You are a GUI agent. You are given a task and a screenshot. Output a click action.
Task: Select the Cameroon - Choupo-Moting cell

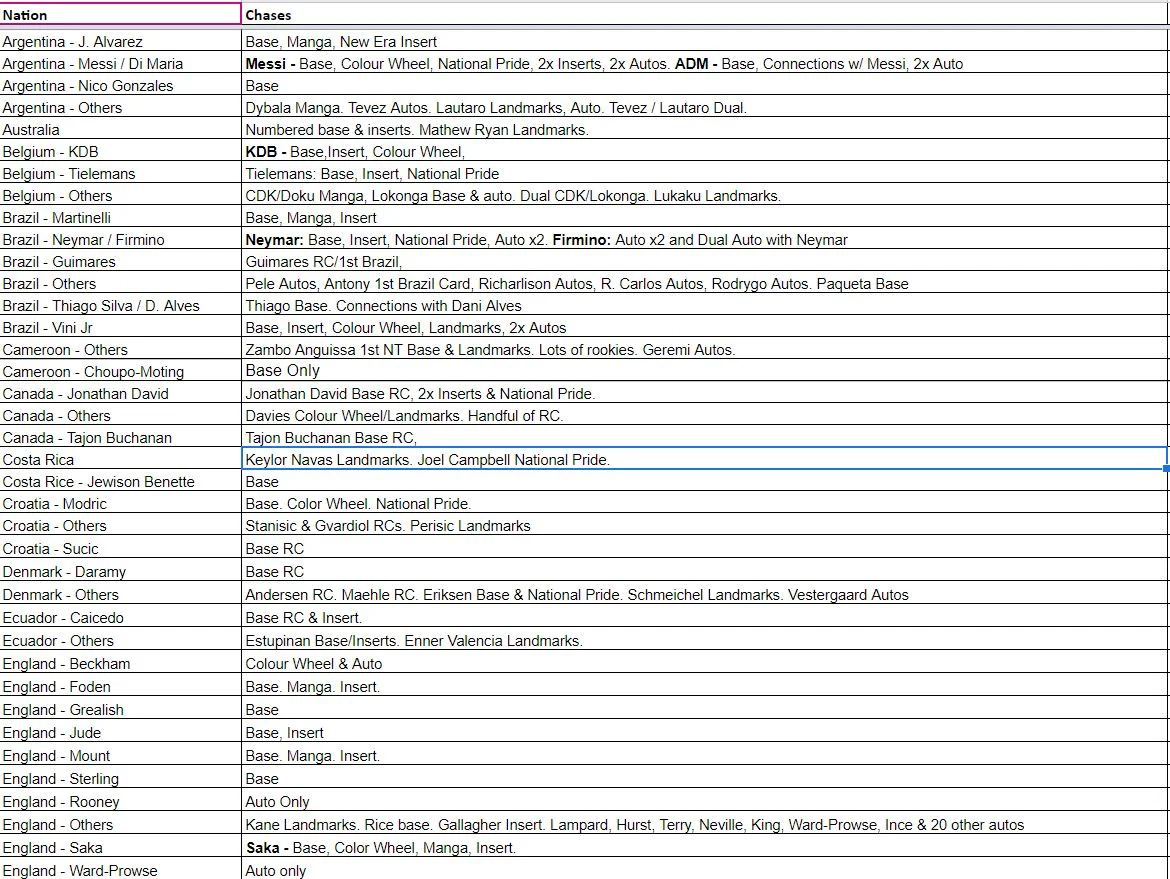tap(120, 372)
